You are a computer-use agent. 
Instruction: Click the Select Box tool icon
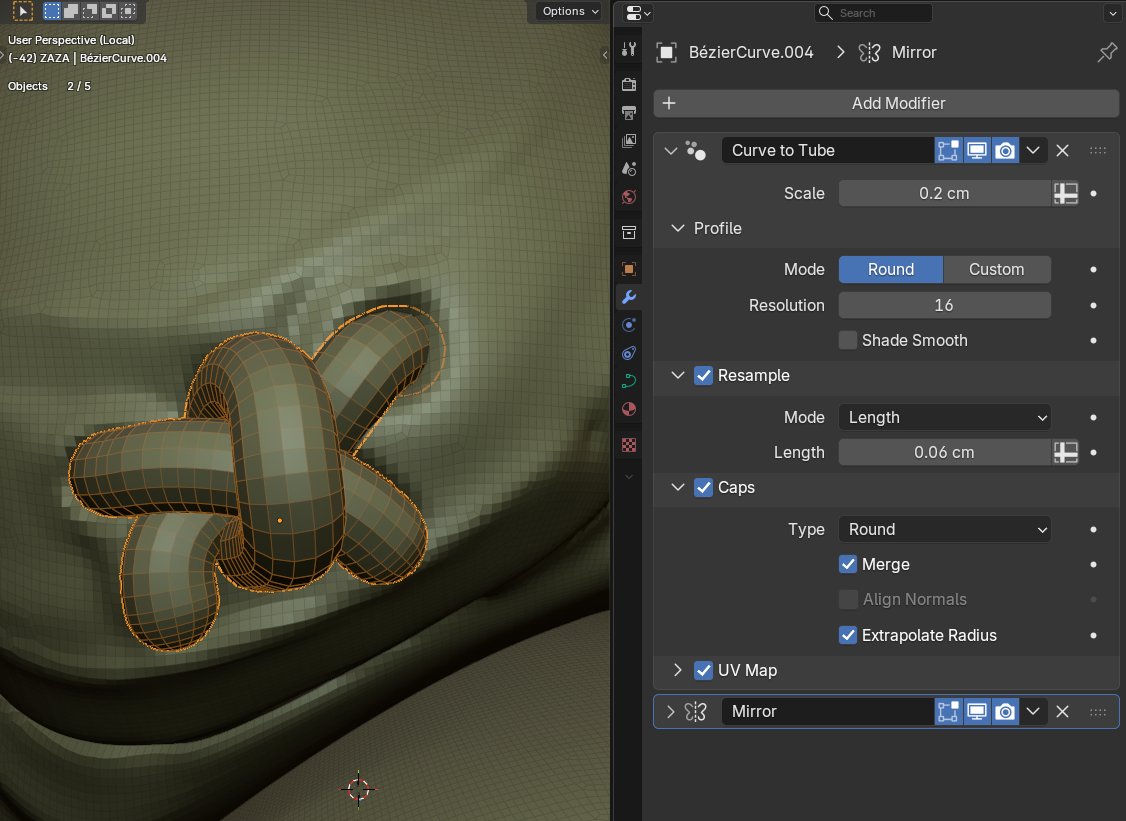(x=23, y=11)
